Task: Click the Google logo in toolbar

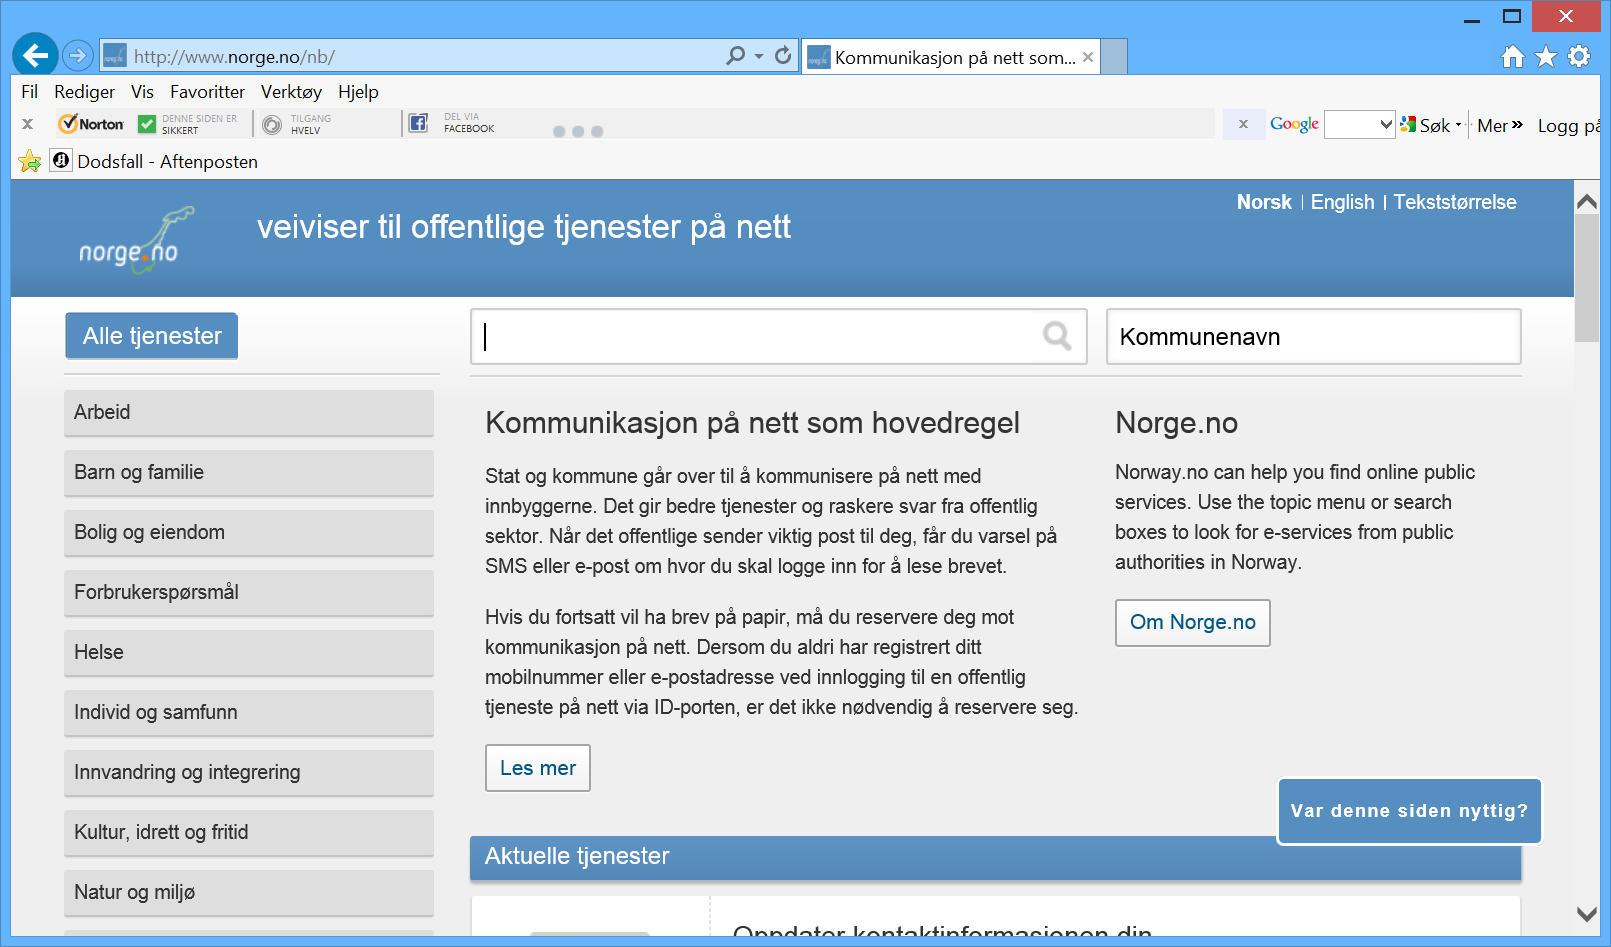Action: click(1294, 124)
